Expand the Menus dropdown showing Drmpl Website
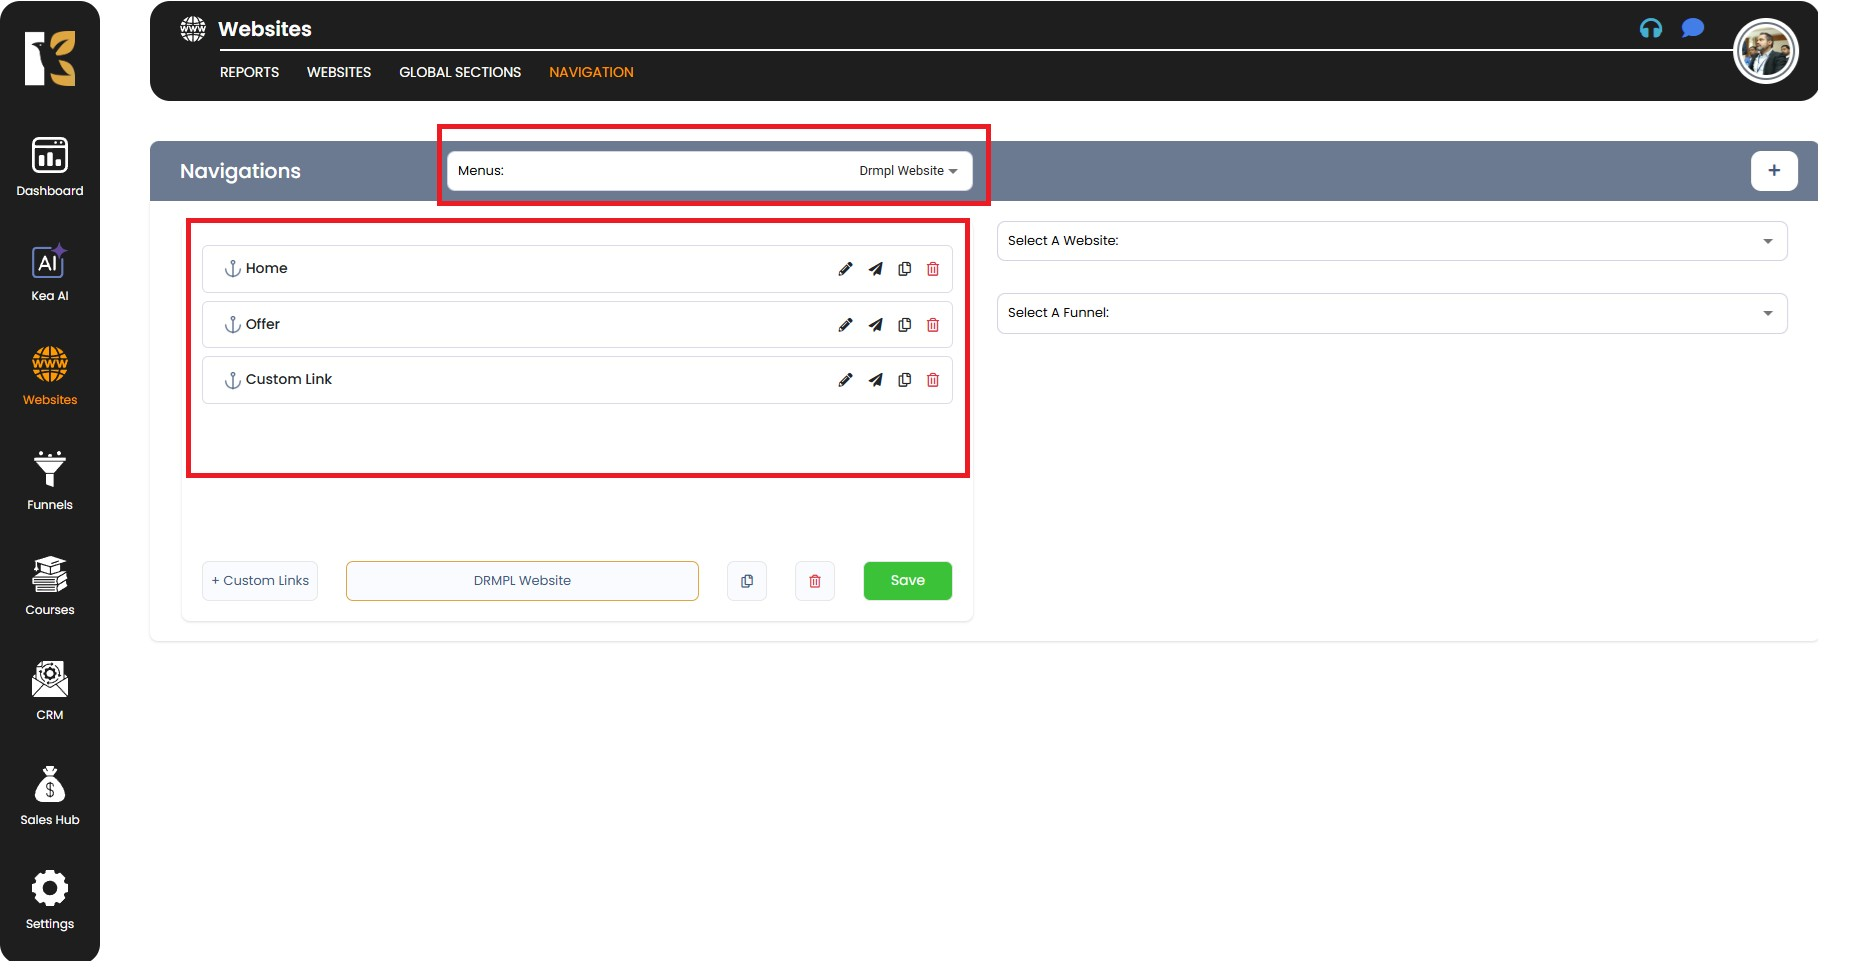 [709, 171]
